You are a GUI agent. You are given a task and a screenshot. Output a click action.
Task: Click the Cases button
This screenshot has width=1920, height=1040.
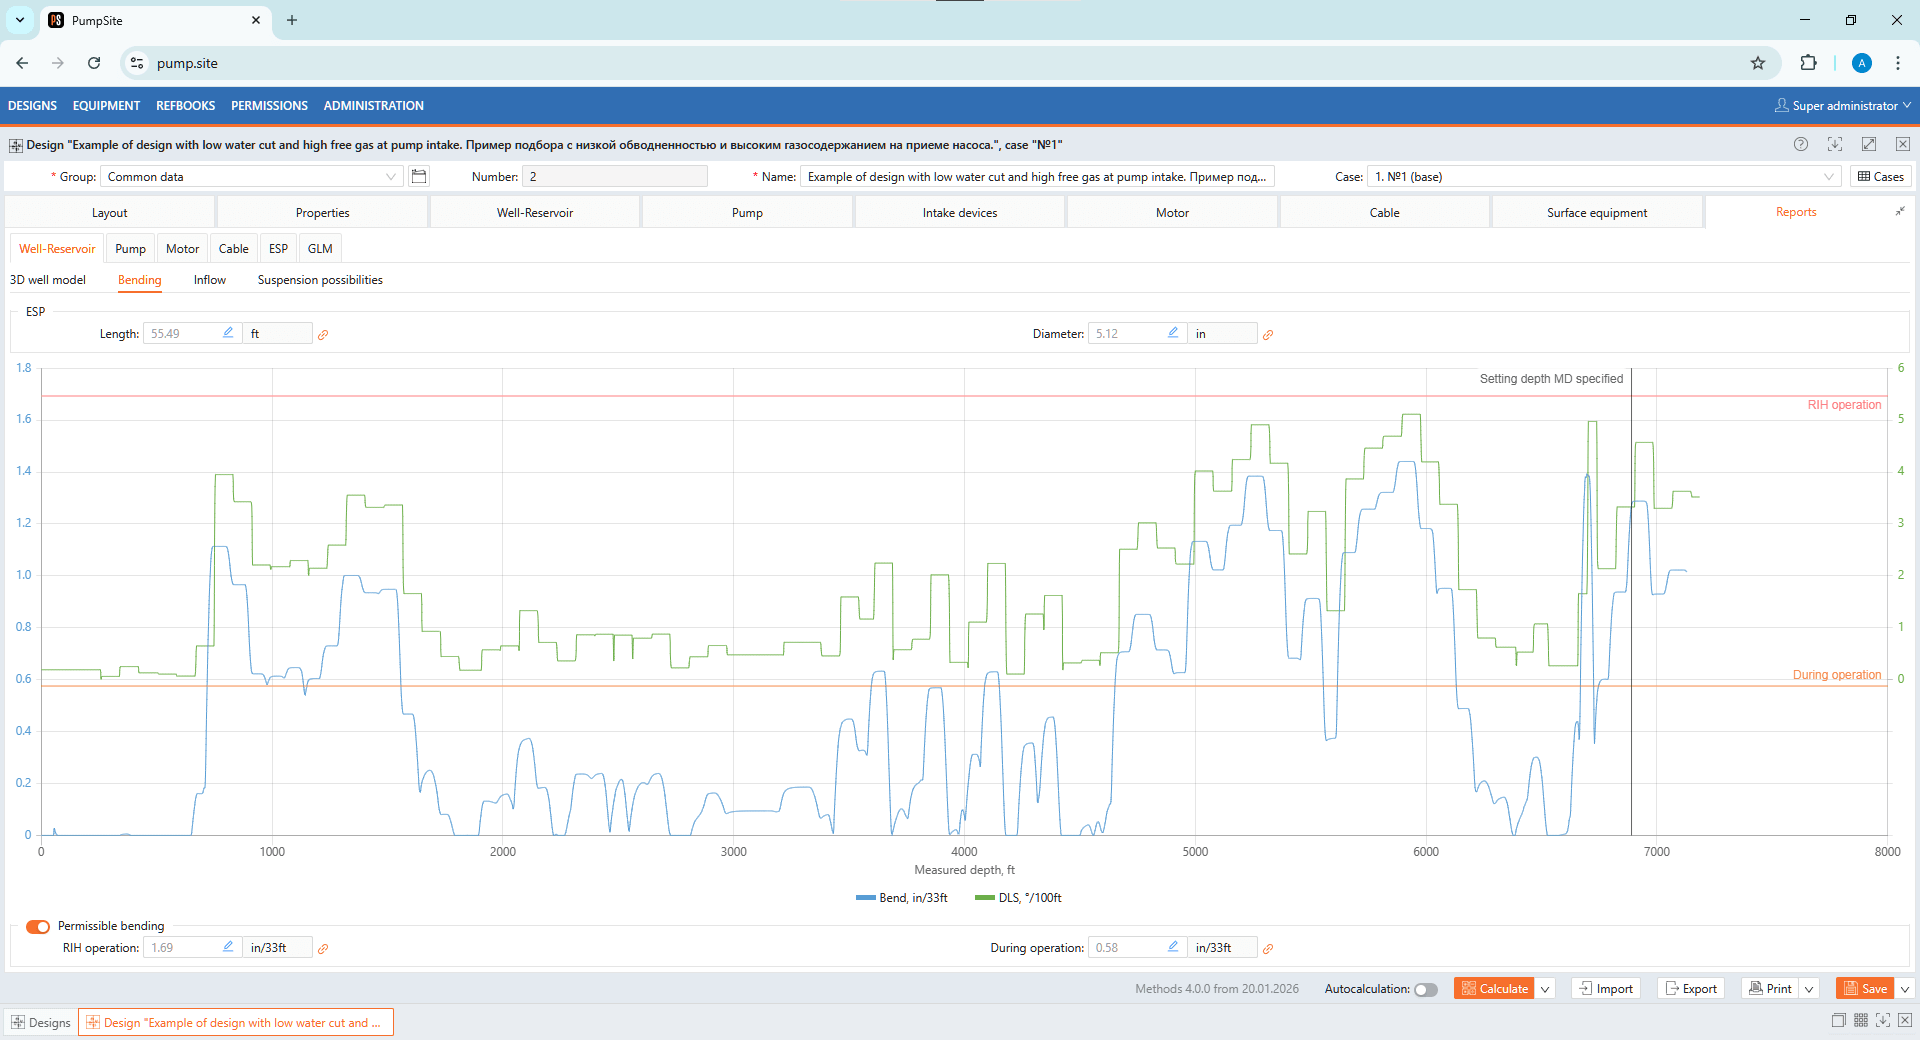point(1880,177)
